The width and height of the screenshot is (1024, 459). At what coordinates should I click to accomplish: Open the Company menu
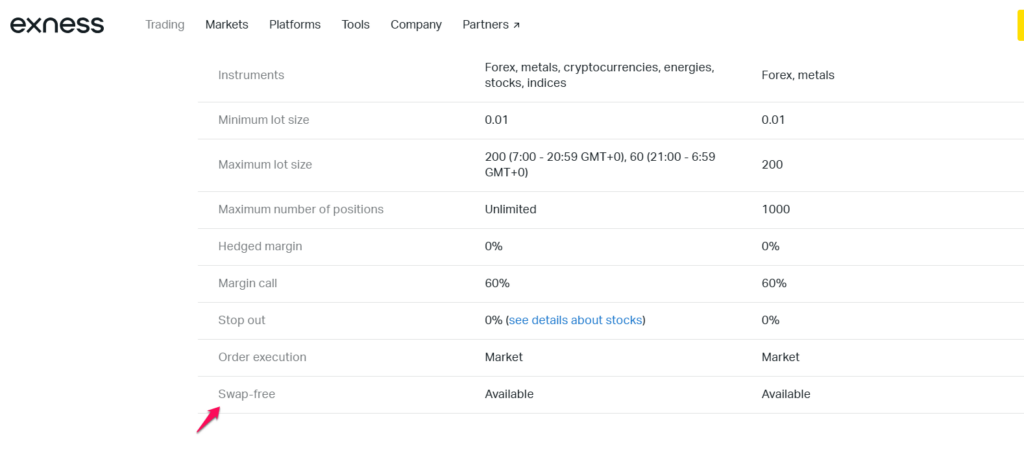[x=416, y=25]
